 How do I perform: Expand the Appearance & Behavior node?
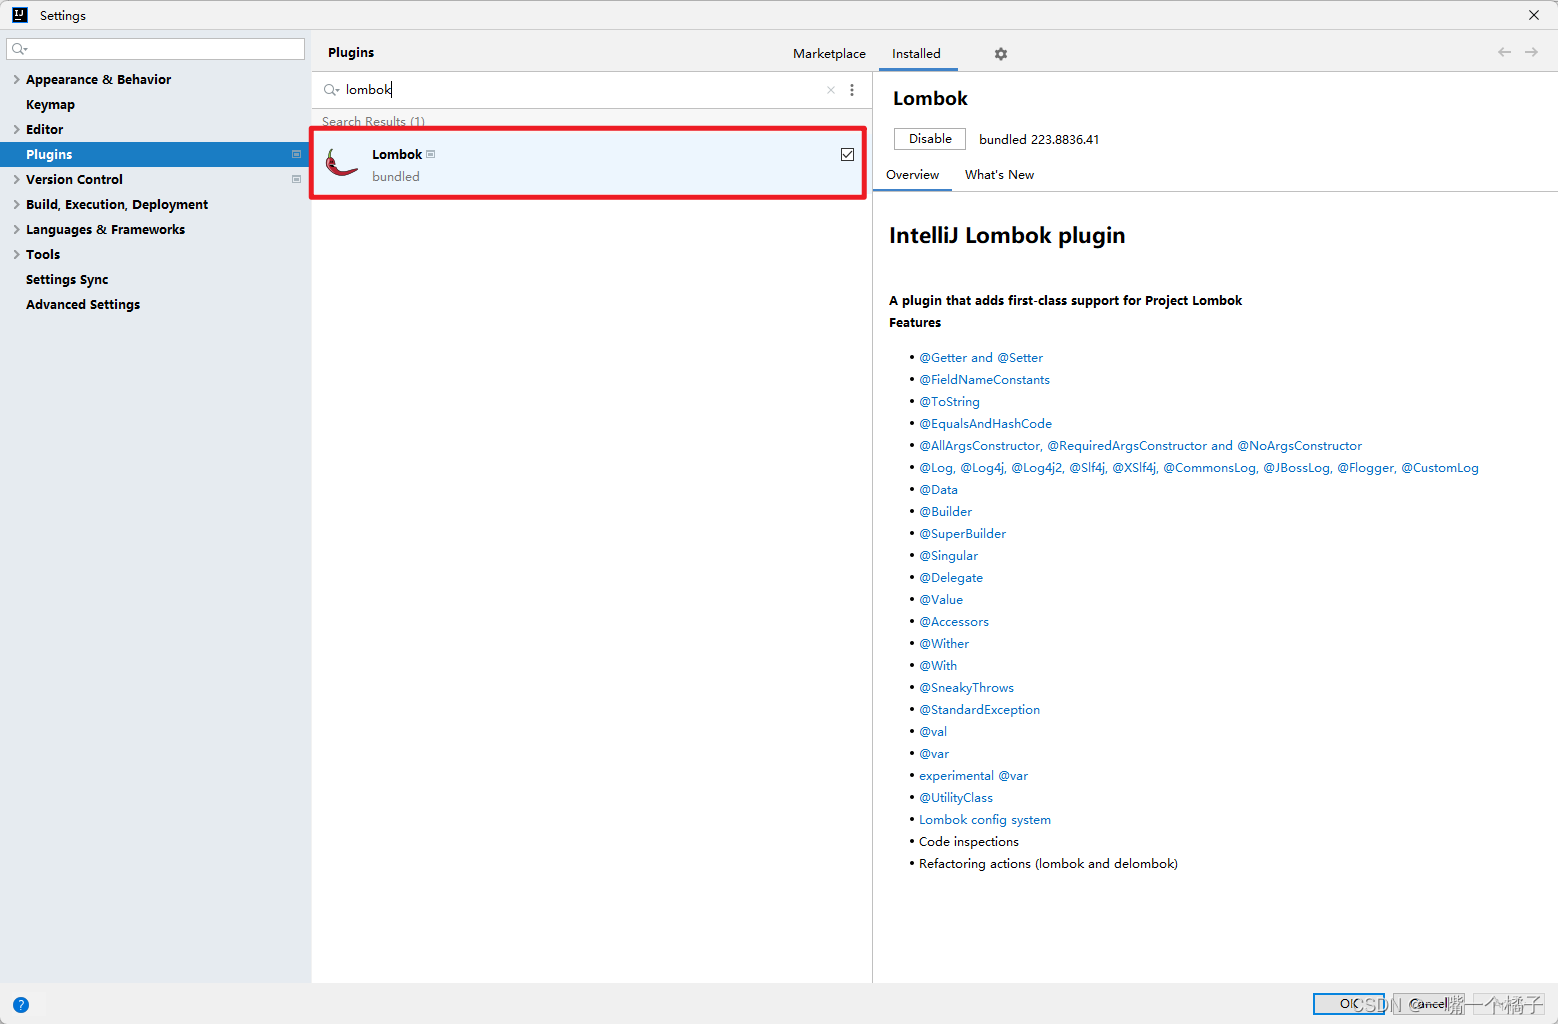(16, 79)
